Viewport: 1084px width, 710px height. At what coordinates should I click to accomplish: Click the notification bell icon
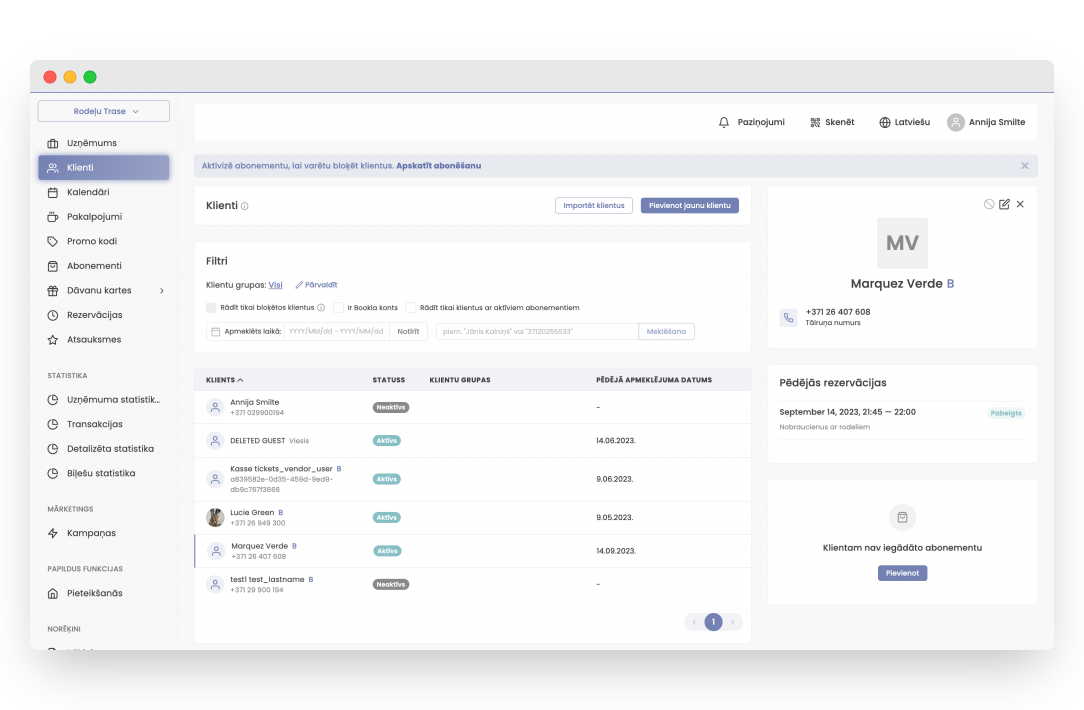point(724,122)
